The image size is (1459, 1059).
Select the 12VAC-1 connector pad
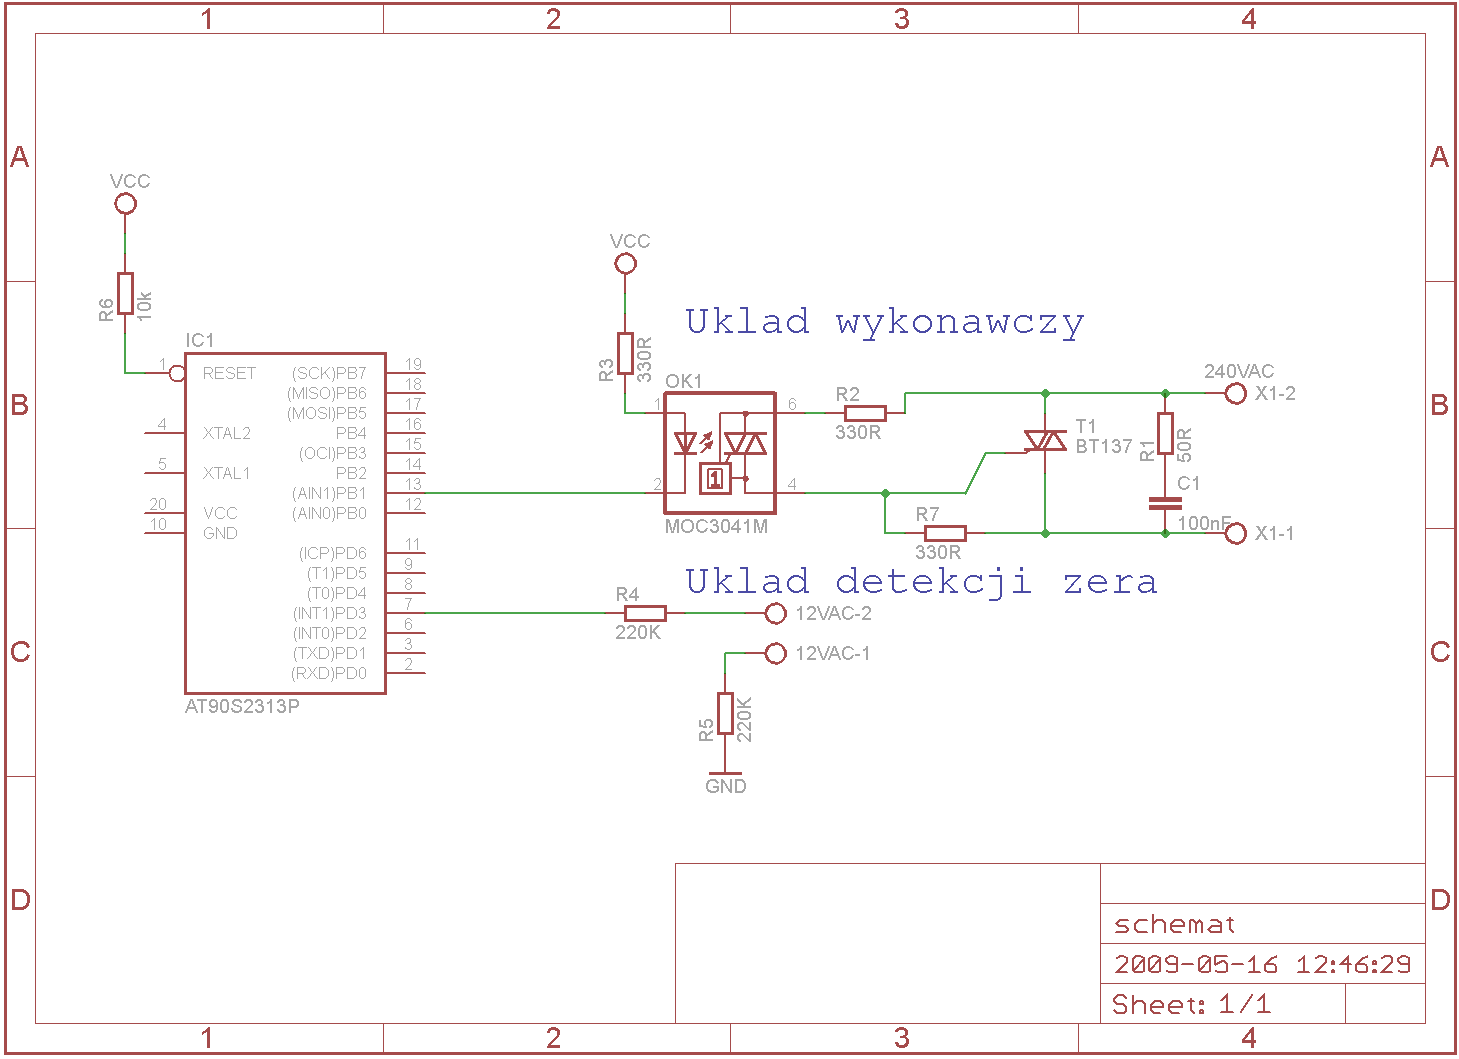point(775,653)
